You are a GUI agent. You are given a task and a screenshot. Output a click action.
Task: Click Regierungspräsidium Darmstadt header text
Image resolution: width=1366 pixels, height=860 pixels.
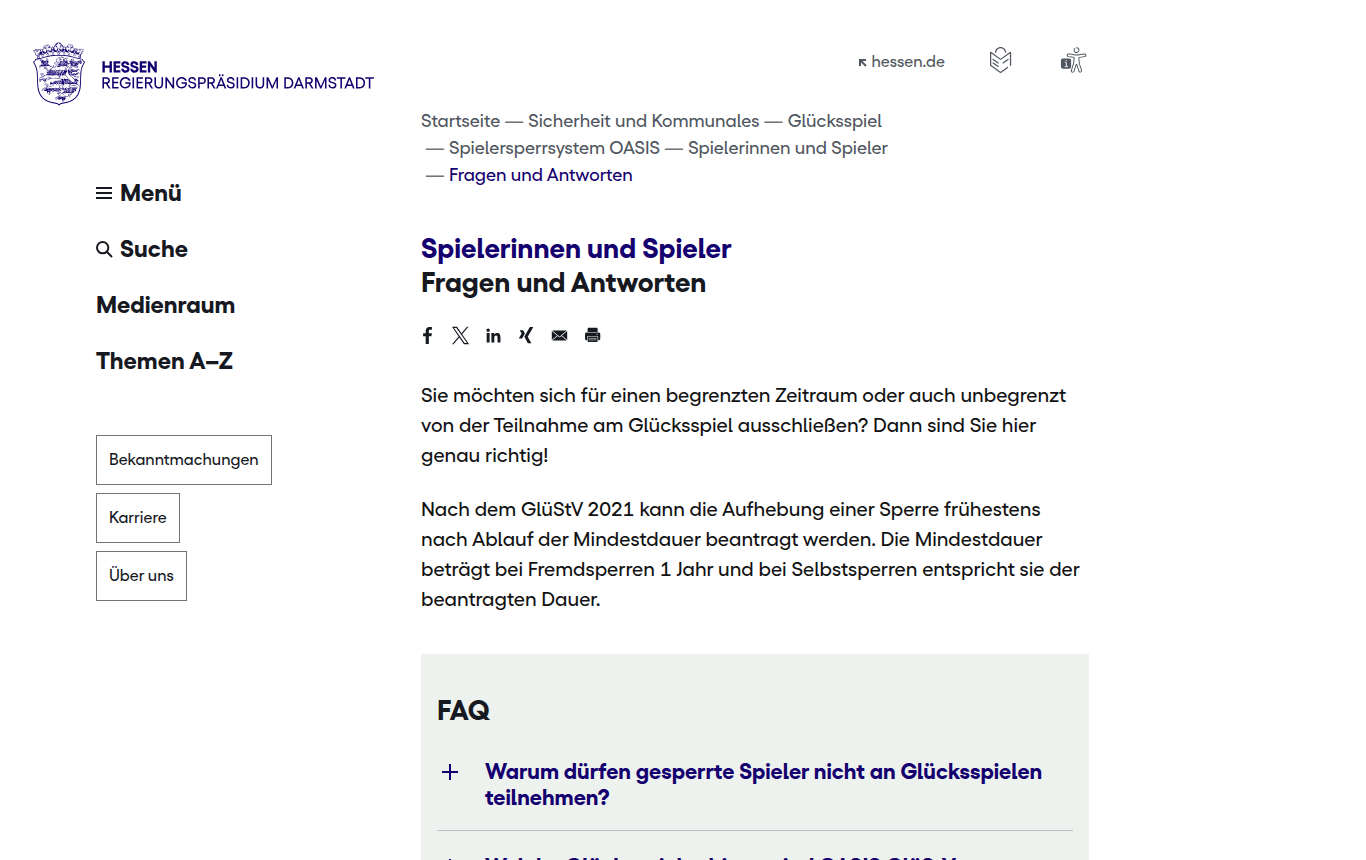tap(237, 83)
